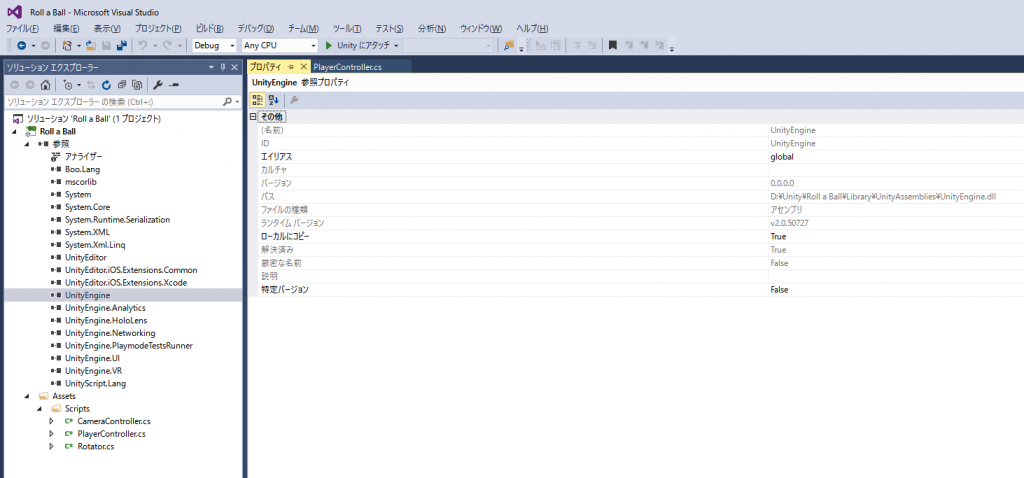The width and height of the screenshot is (1024, 478).
Task: Click the Show All Files icon
Action: tap(137, 85)
